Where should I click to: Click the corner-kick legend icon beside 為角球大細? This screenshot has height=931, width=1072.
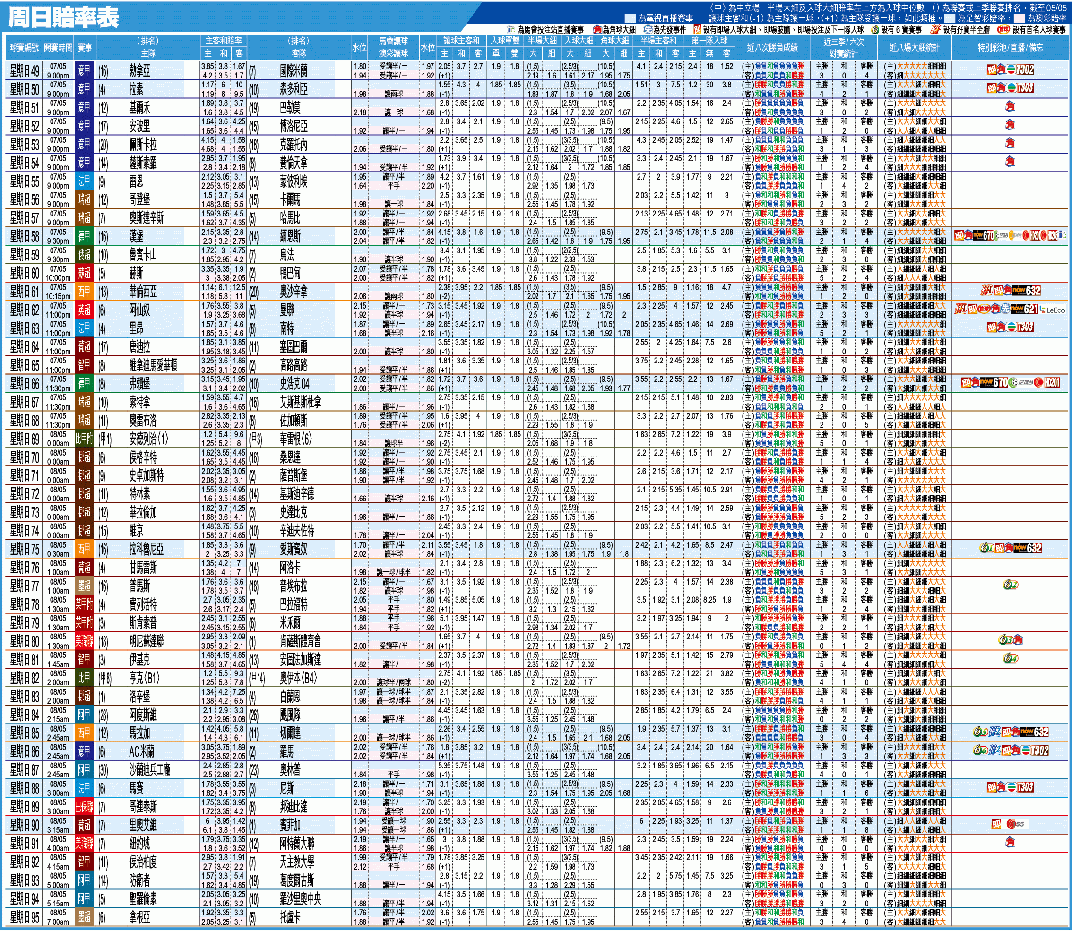(597, 30)
